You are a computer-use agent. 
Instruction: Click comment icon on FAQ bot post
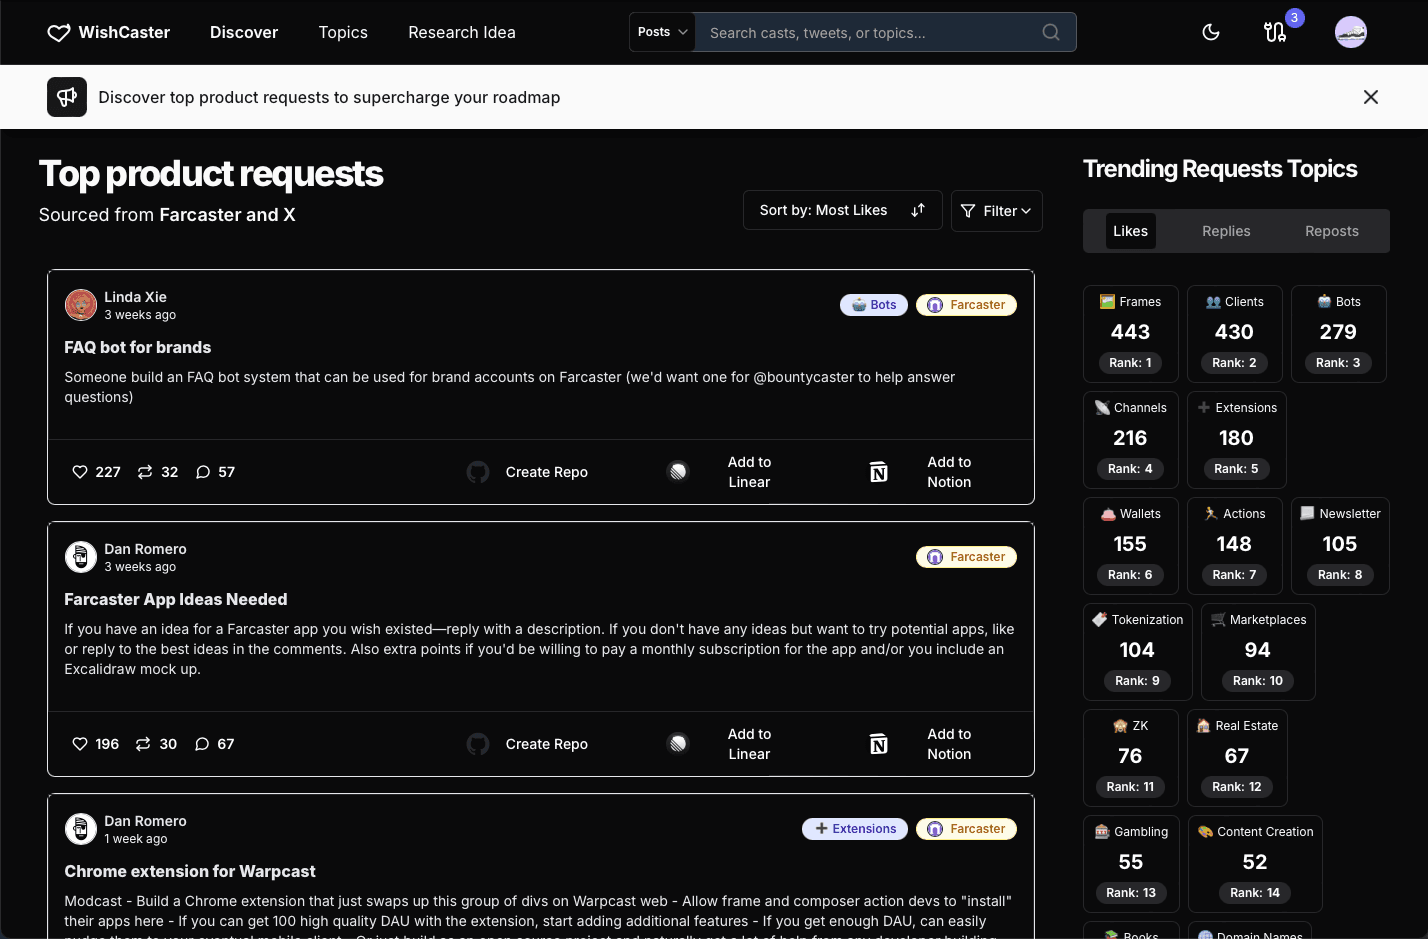(203, 472)
